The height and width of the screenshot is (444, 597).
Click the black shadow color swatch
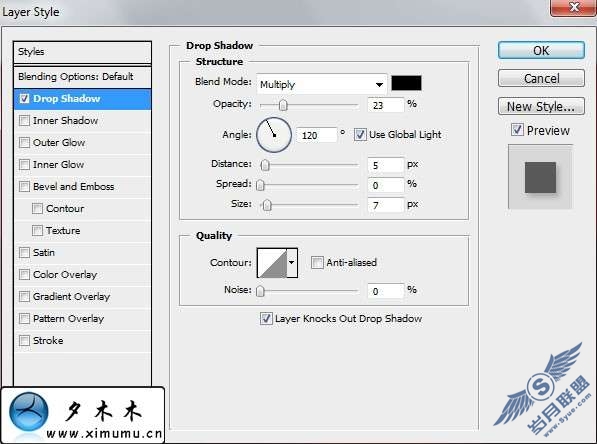tap(406, 83)
